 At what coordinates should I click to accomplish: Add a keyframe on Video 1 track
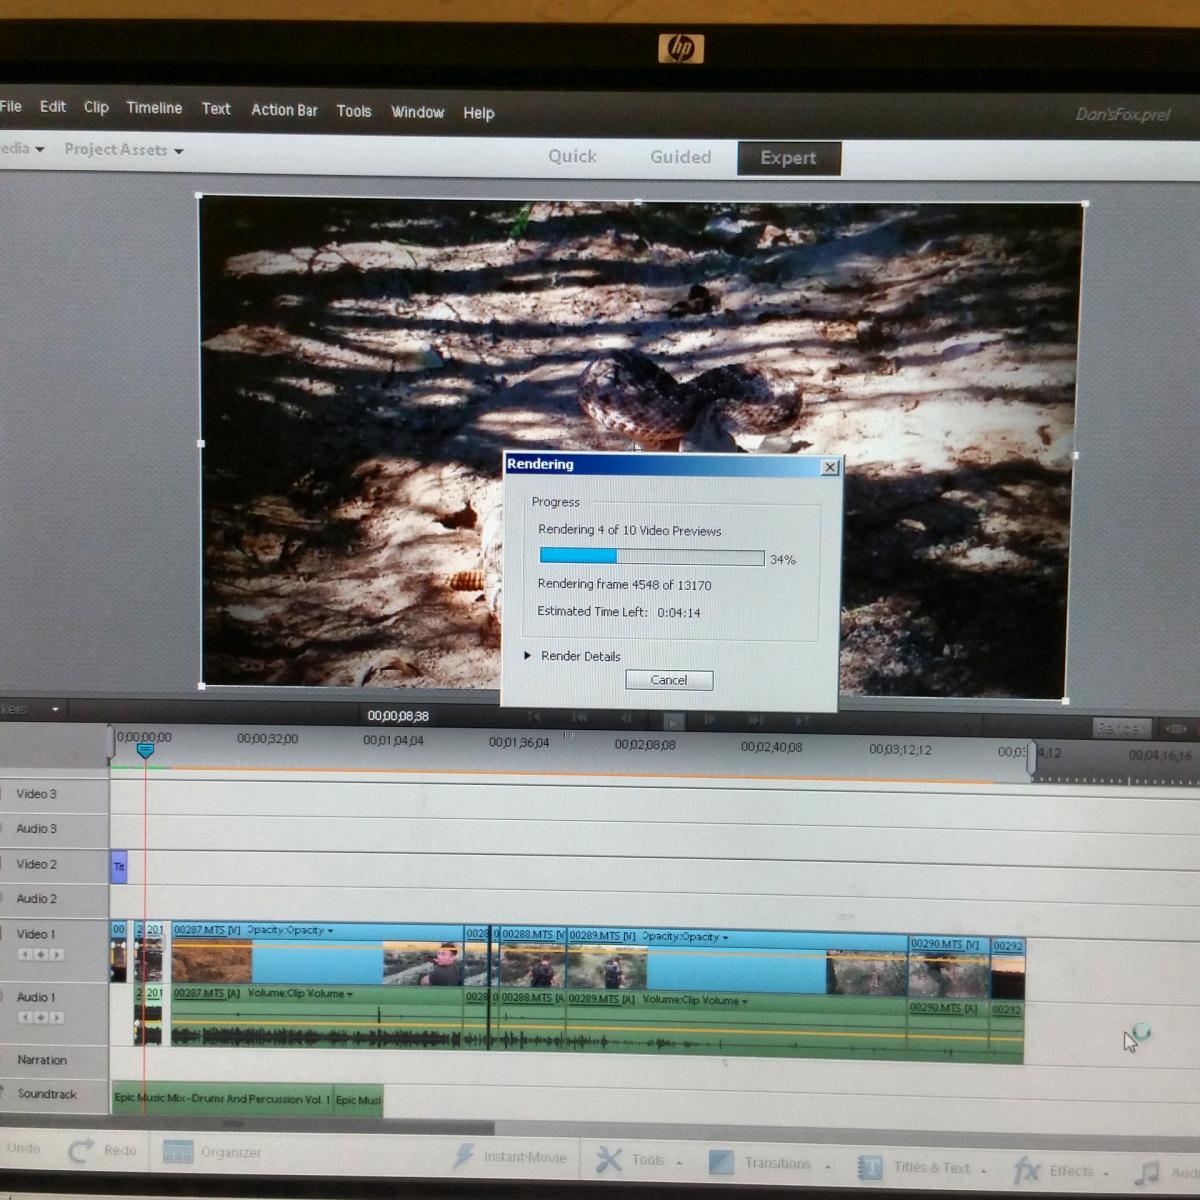41,954
